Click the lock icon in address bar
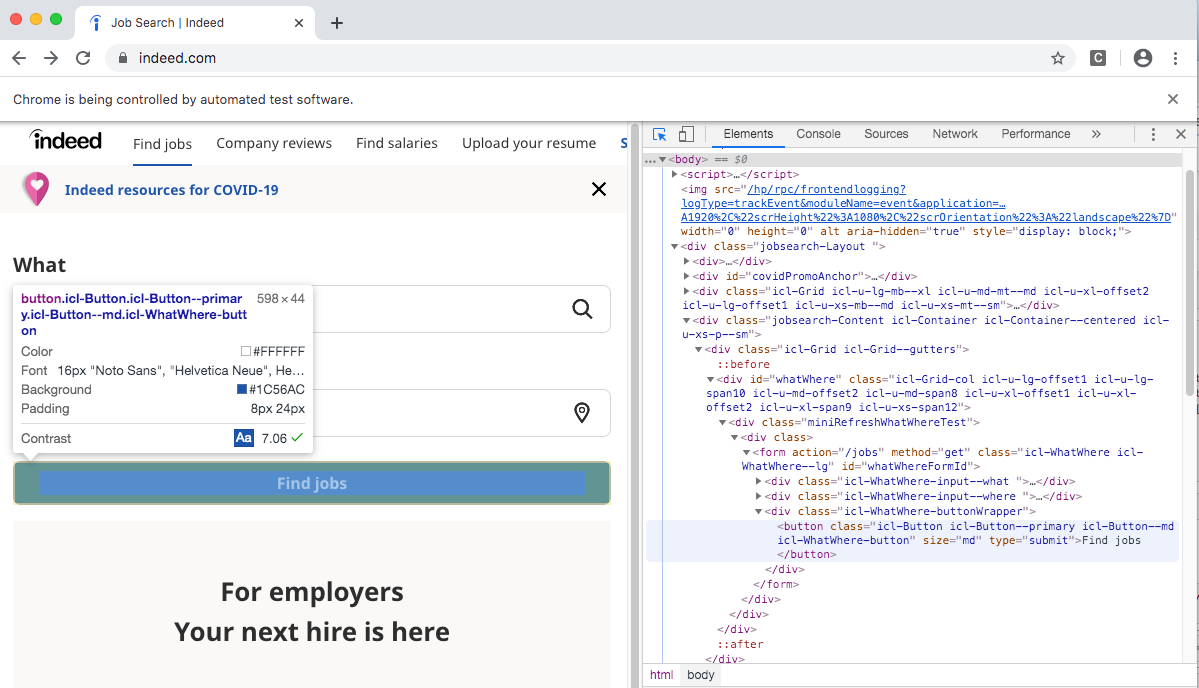The image size is (1199, 688). 123,58
